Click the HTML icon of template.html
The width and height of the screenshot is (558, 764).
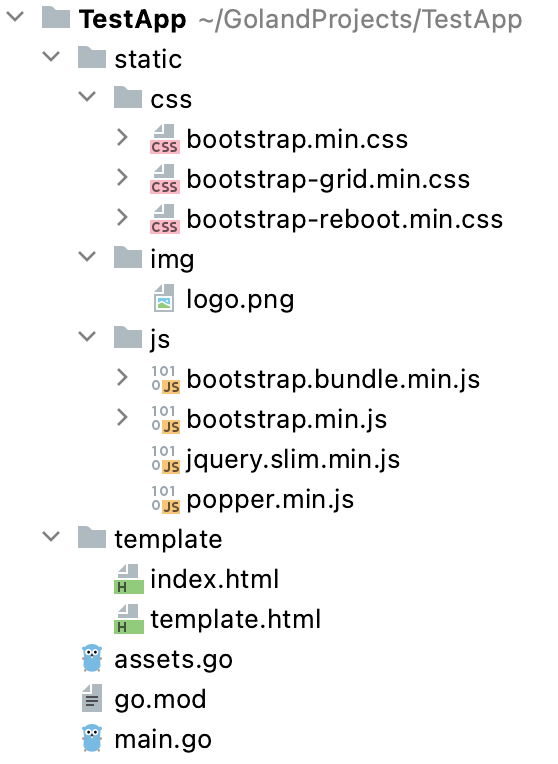129,619
